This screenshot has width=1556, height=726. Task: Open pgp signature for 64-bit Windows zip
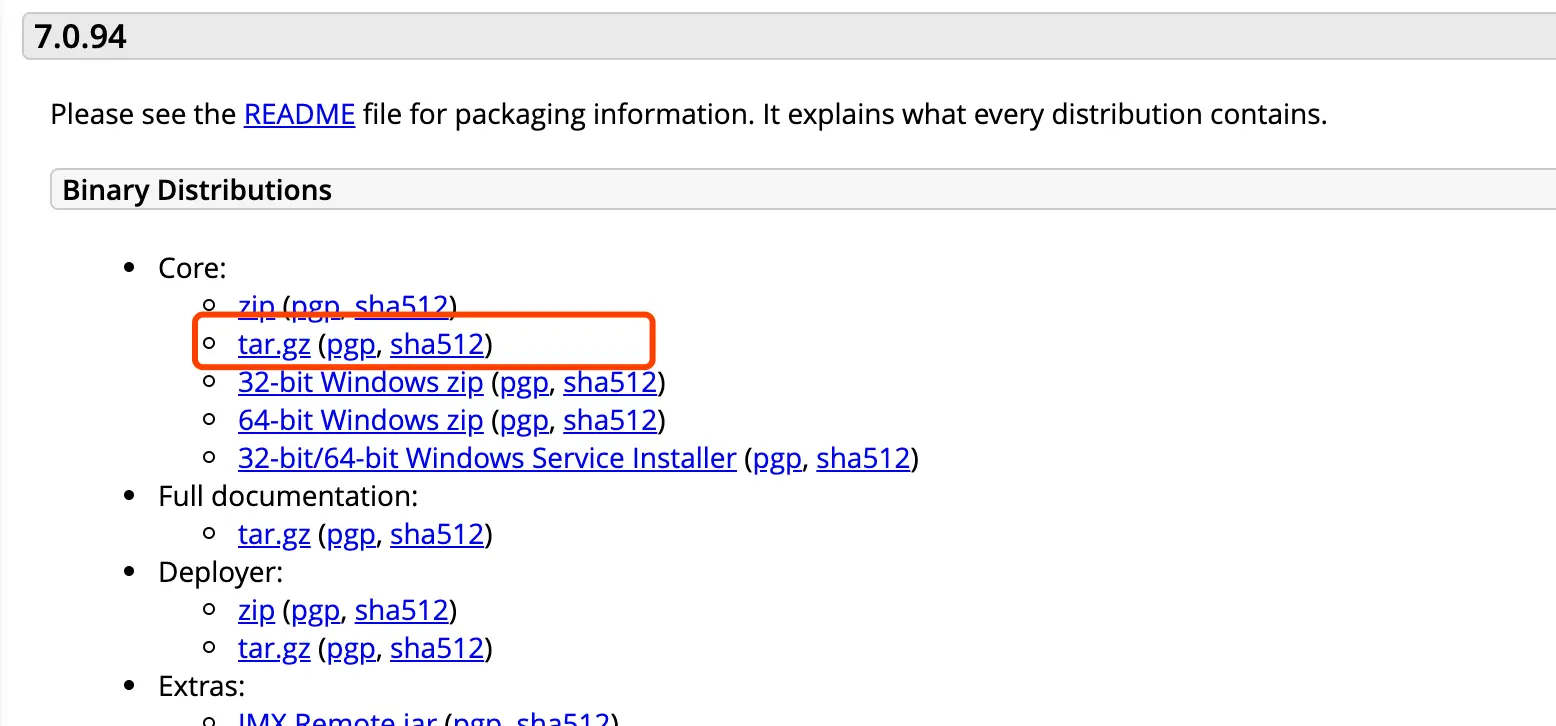pyautogui.click(x=524, y=421)
